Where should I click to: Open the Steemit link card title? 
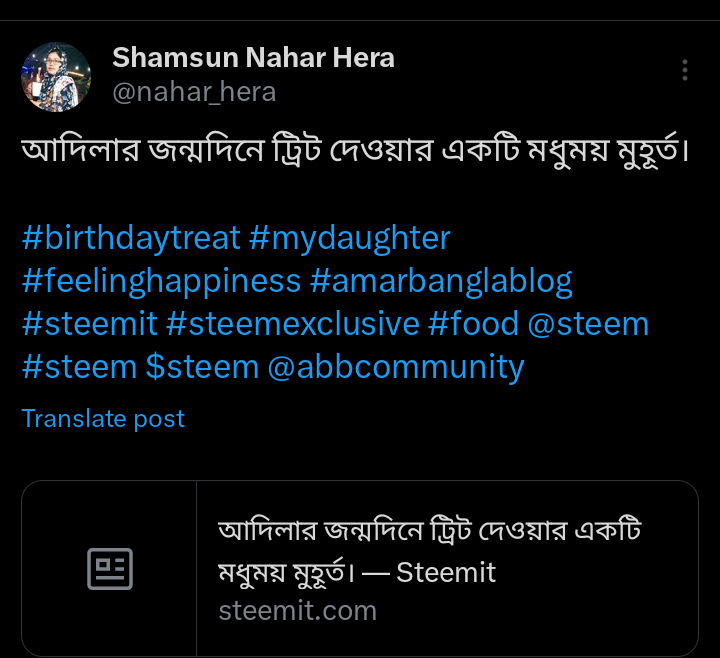point(430,551)
